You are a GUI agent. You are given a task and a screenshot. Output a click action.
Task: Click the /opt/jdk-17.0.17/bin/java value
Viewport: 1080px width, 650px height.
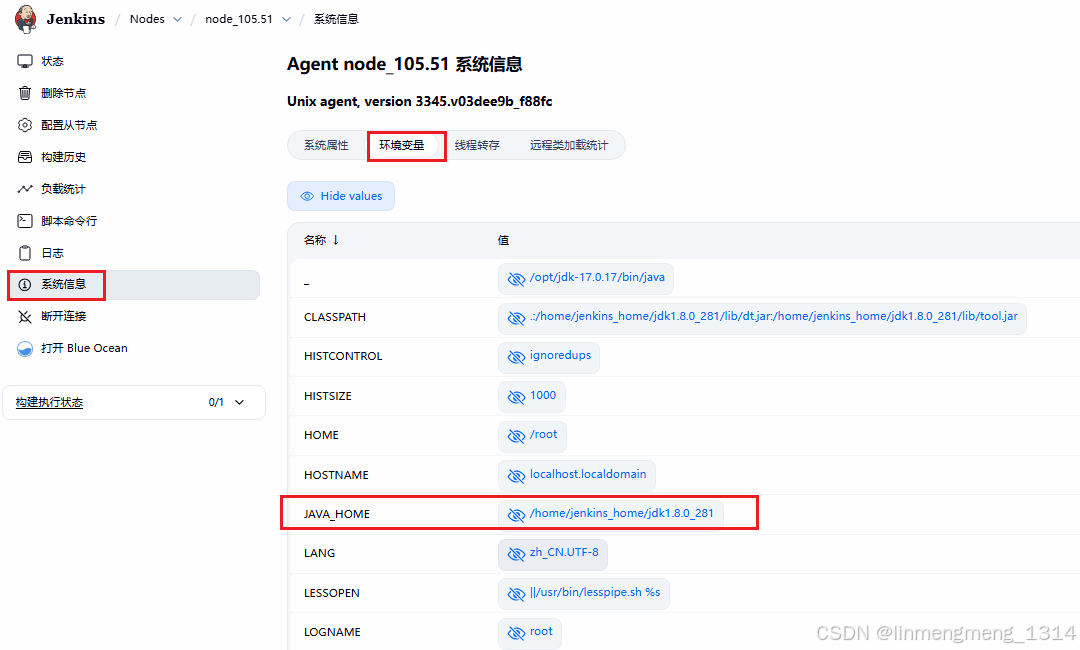click(597, 277)
